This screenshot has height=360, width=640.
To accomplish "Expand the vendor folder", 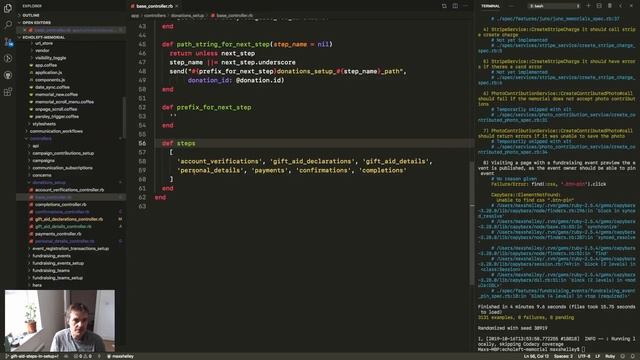I will tap(42, 51).
